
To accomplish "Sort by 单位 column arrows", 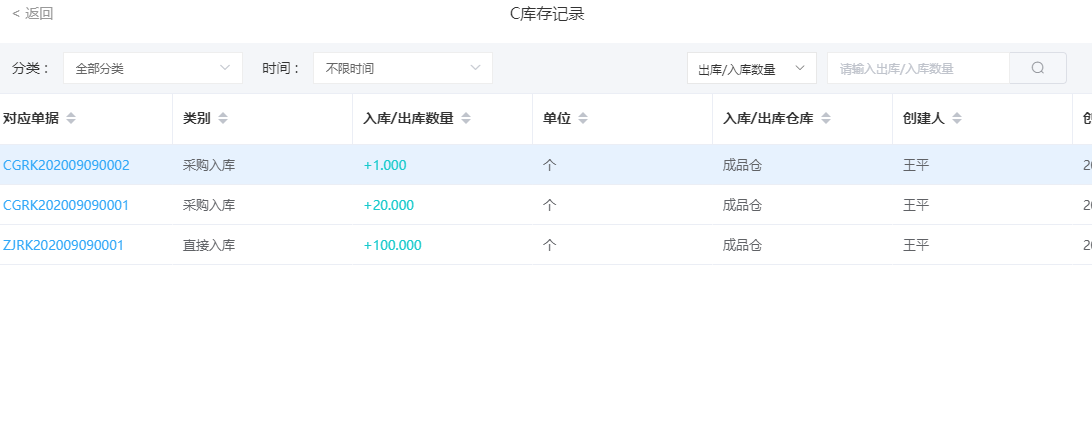I will tap(583, 119).
